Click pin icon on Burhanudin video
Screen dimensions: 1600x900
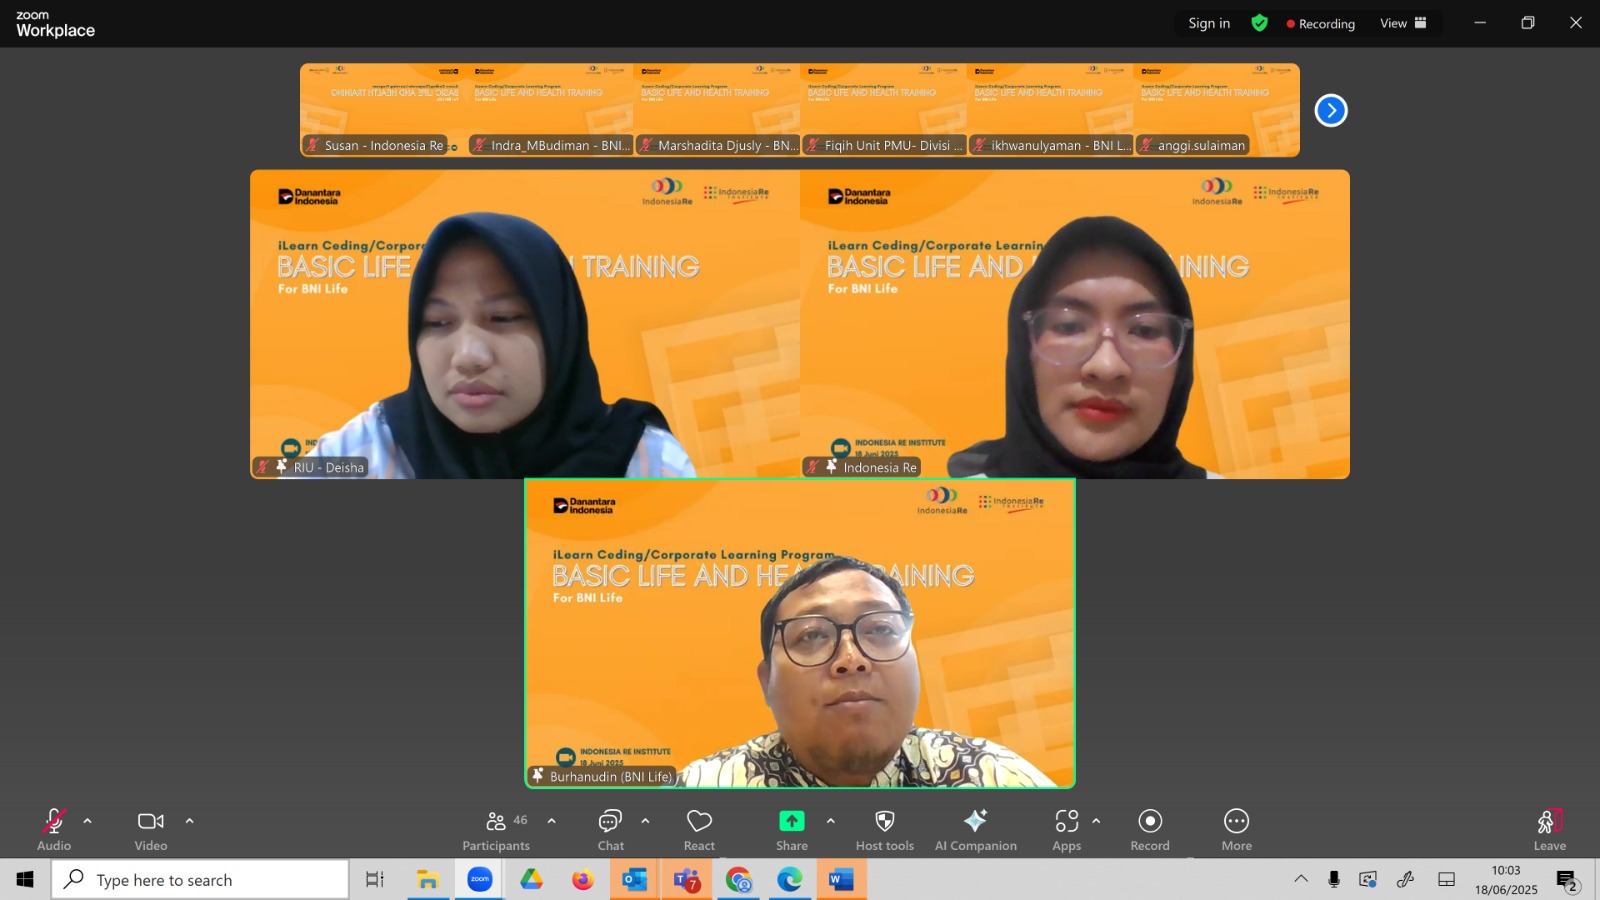(538, 776)
